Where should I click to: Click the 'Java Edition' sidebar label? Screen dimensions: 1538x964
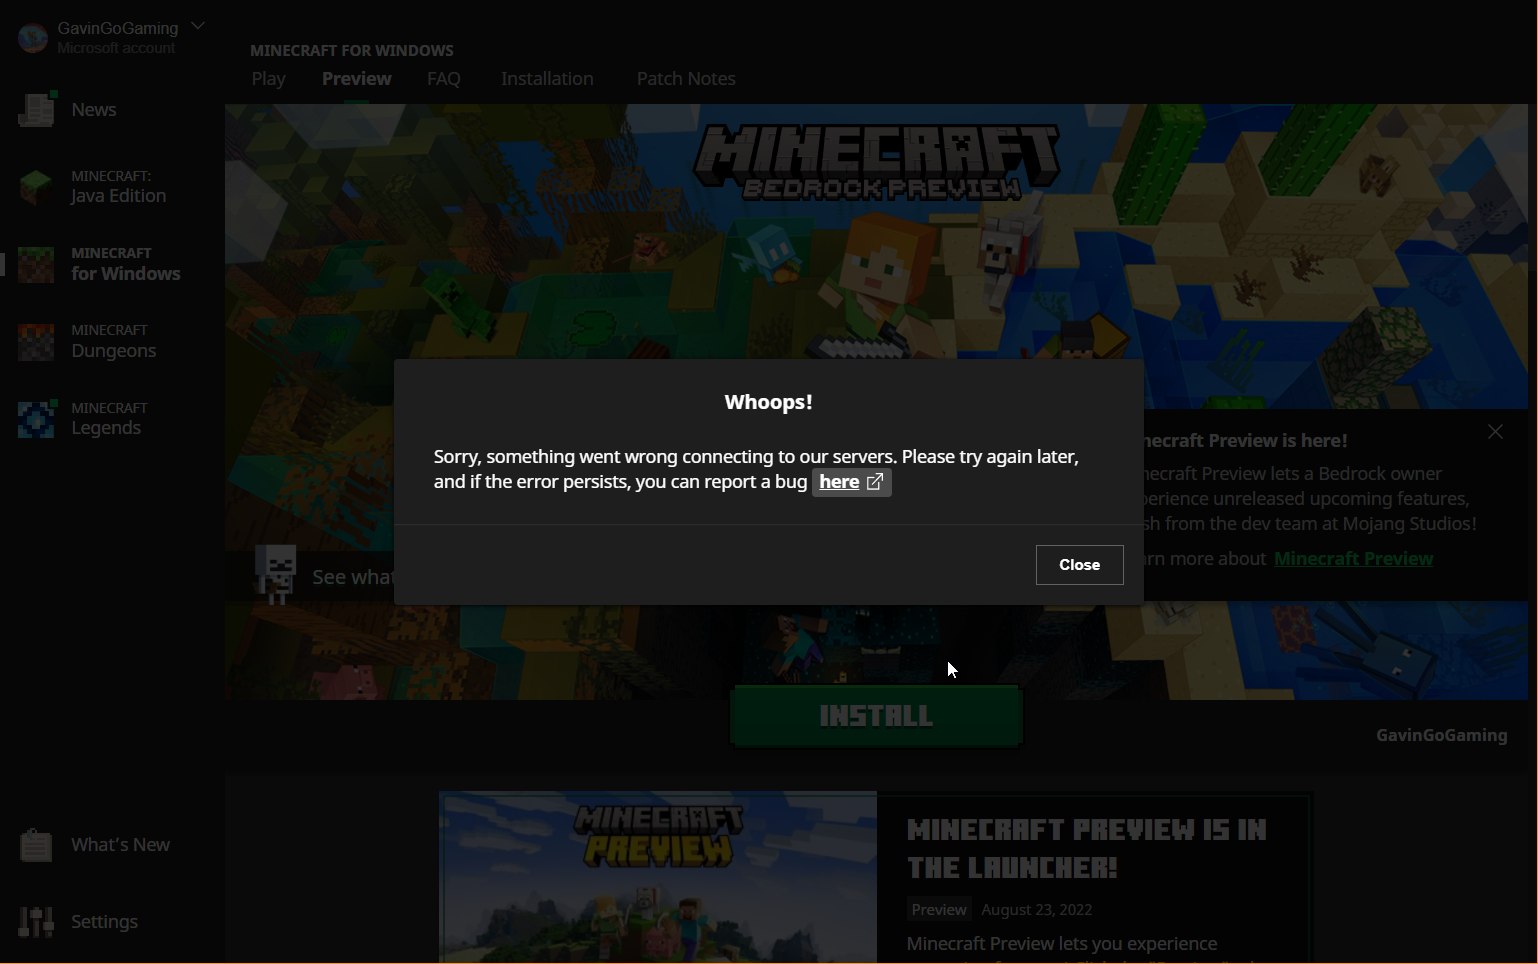(119, 196)
